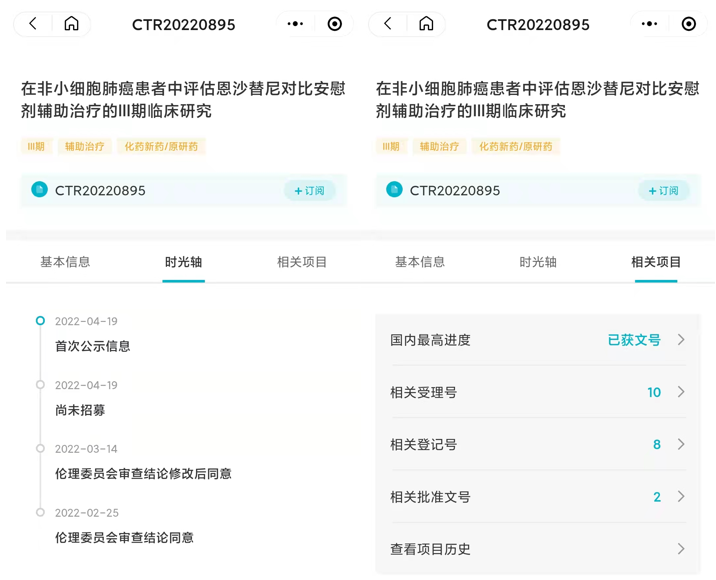Open 相关项目 tab in left panel
The height and width of the screenshot is (580, 716).
pos(302,262)
